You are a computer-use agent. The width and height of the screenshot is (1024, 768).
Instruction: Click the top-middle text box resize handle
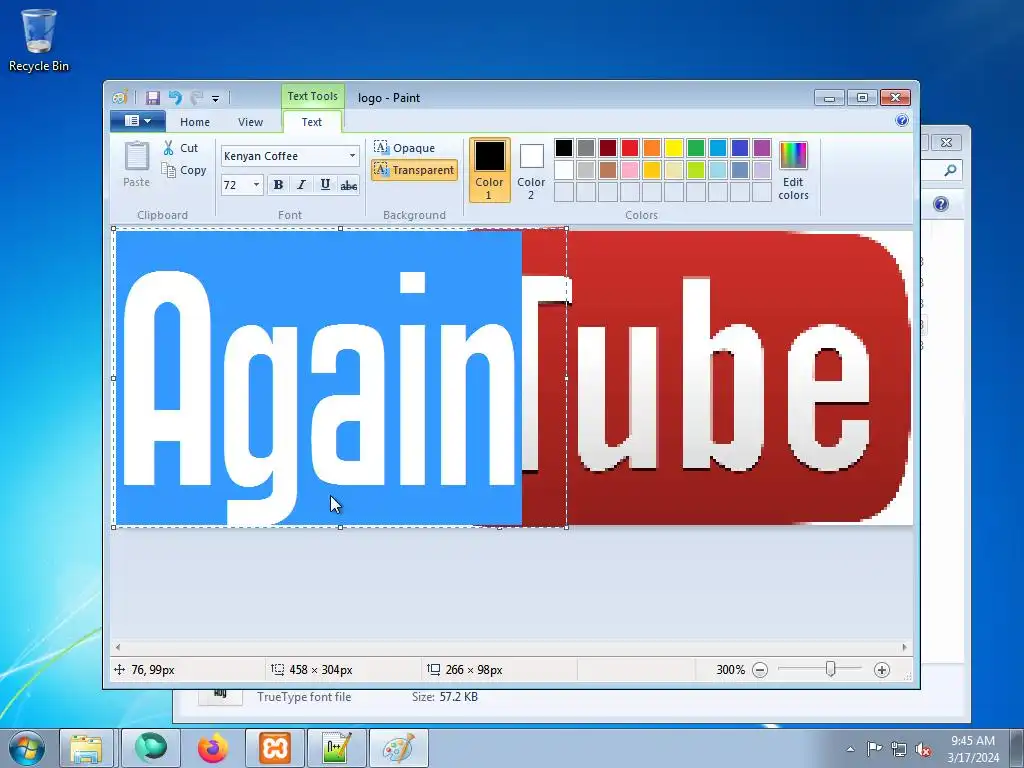[340, 229]
